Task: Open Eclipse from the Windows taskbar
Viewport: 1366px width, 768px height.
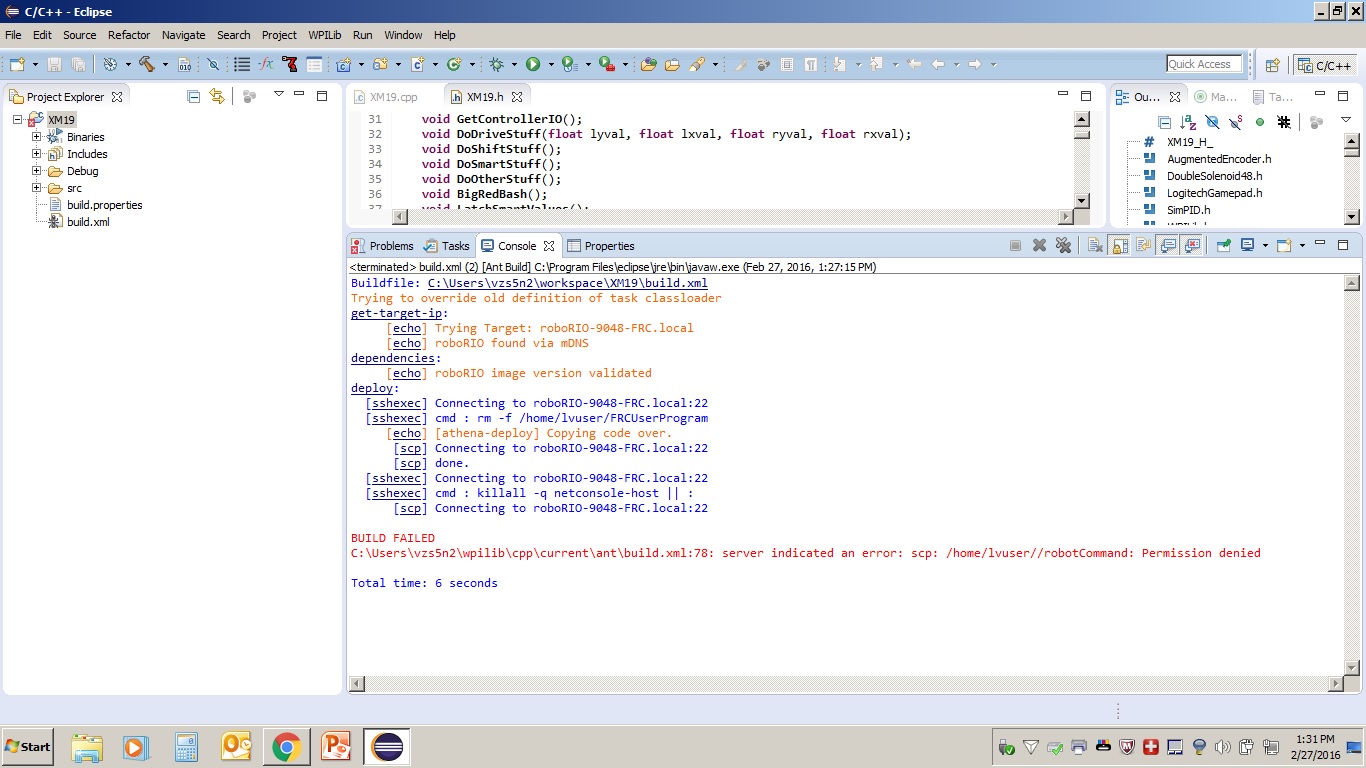Action: (386, 747)
